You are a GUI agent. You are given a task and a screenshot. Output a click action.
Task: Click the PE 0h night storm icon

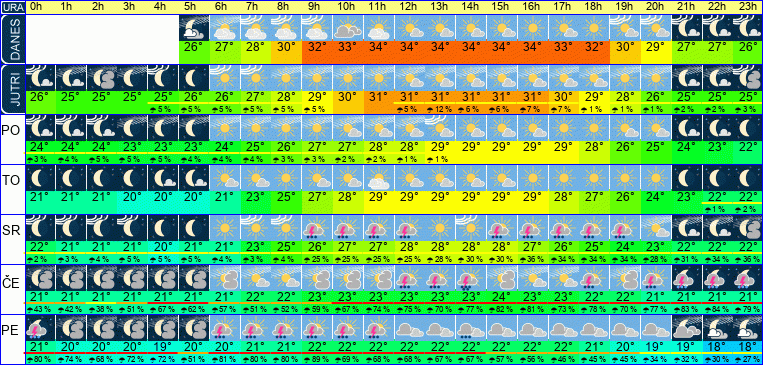click(40, 328)
